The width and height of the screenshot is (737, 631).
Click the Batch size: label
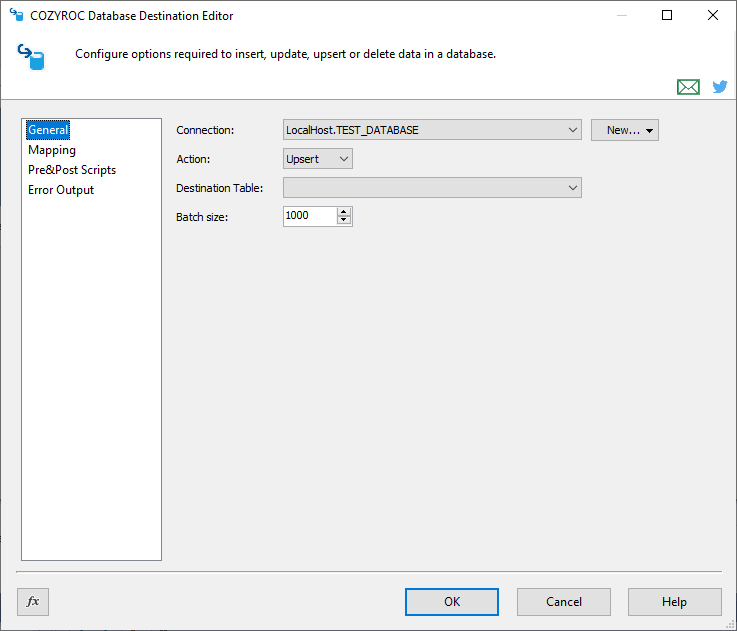pos(202,217)
